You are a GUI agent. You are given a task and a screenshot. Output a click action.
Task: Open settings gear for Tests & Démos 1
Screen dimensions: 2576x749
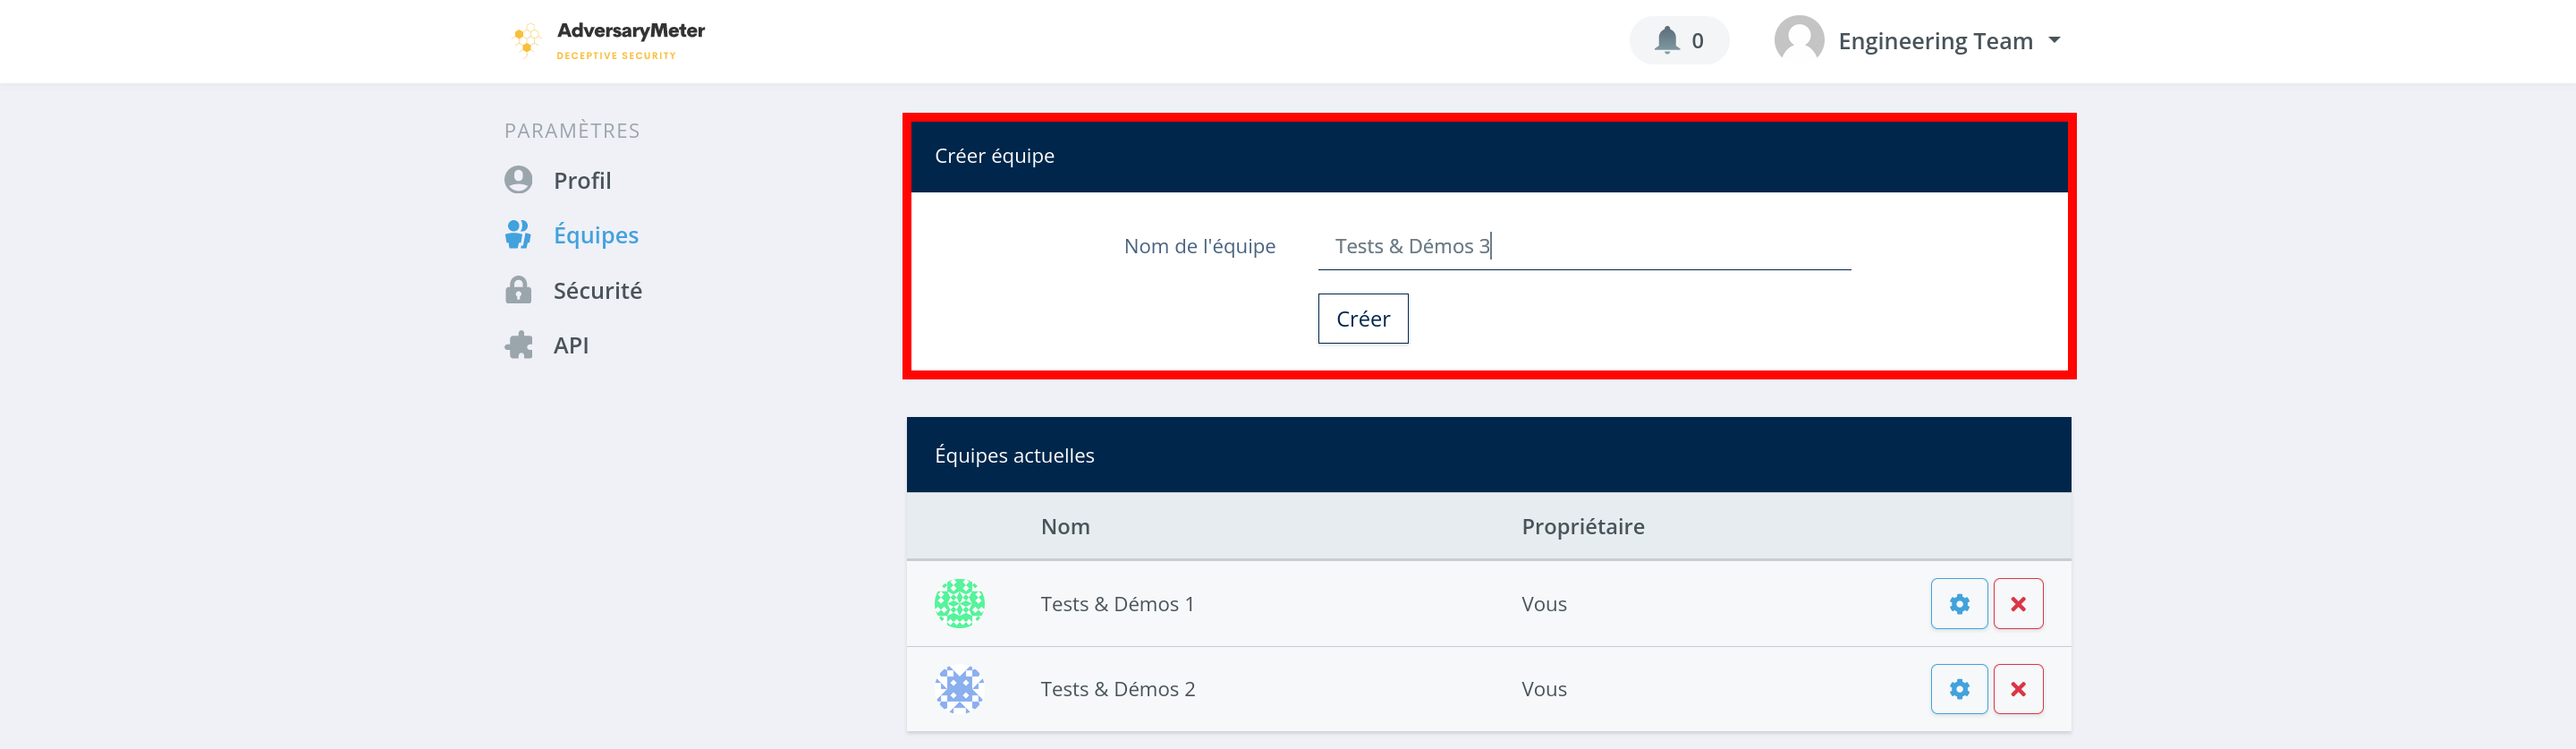1958,604
